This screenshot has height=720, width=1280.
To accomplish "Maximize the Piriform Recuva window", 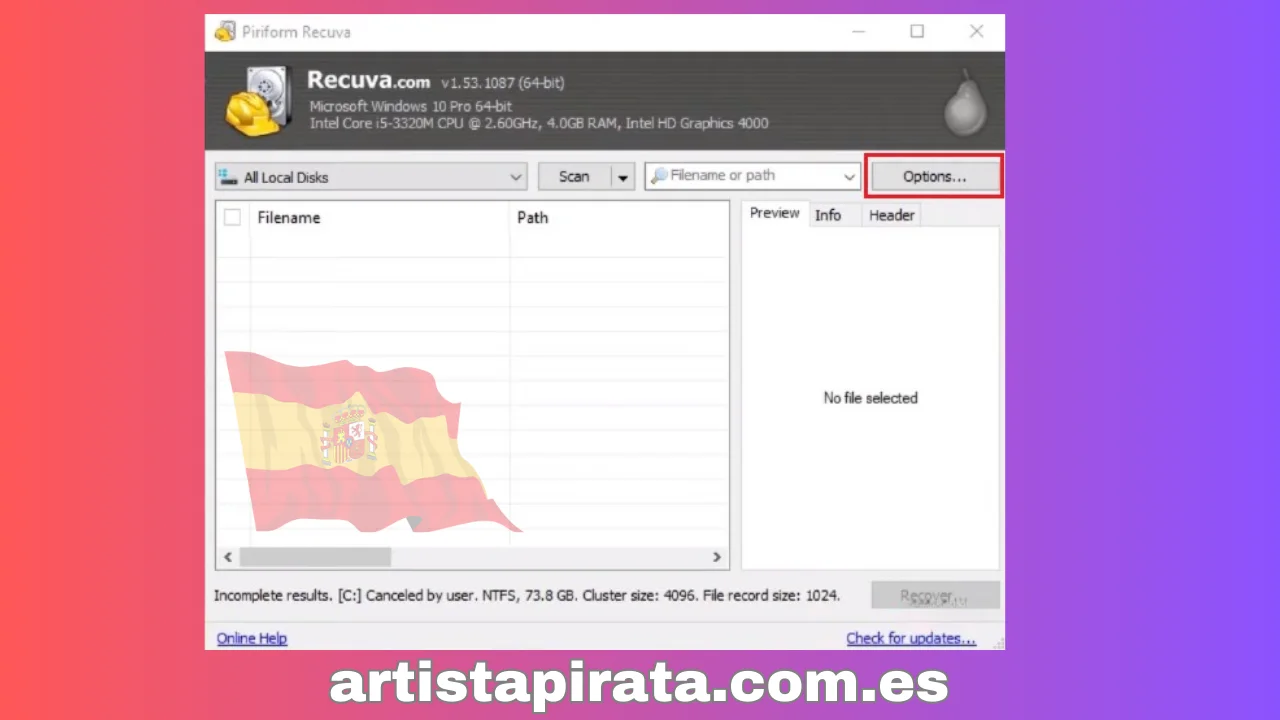I will 917,32.
